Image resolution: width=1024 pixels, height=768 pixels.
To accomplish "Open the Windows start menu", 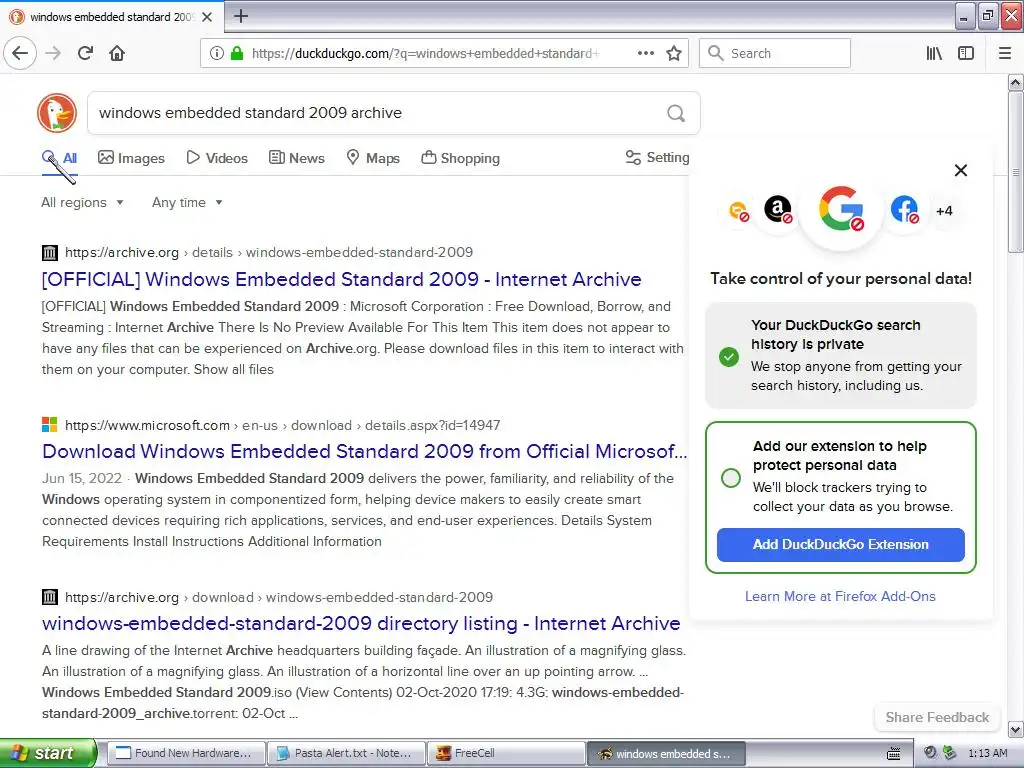I will [x=48, y=754].
